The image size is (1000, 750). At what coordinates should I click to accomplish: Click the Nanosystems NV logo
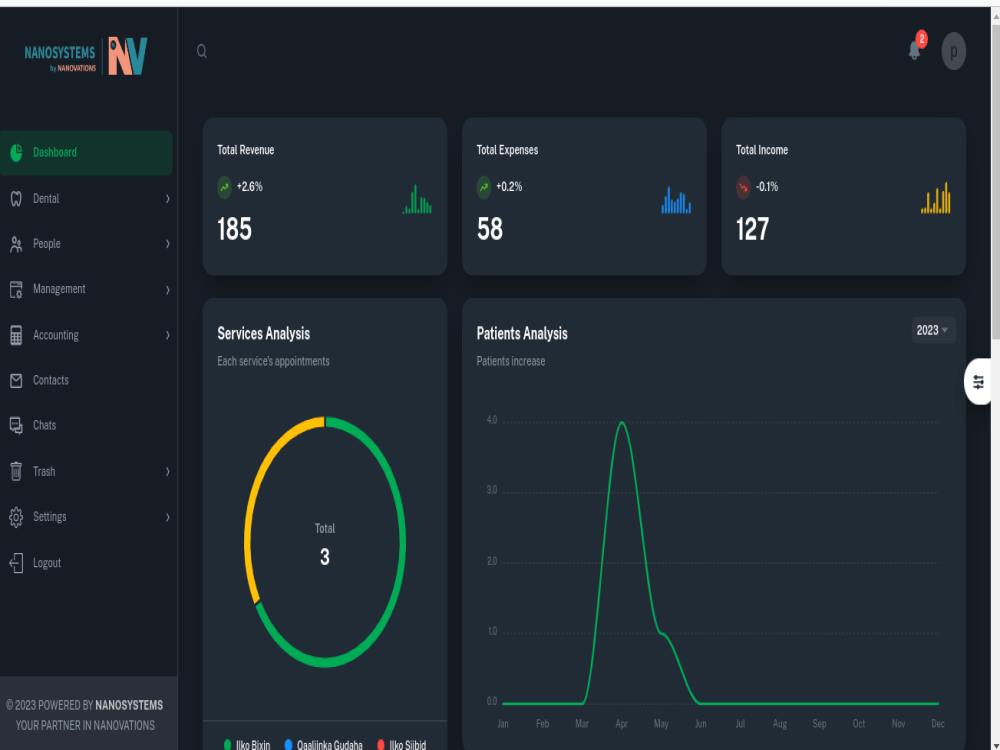tap(86, 56)
